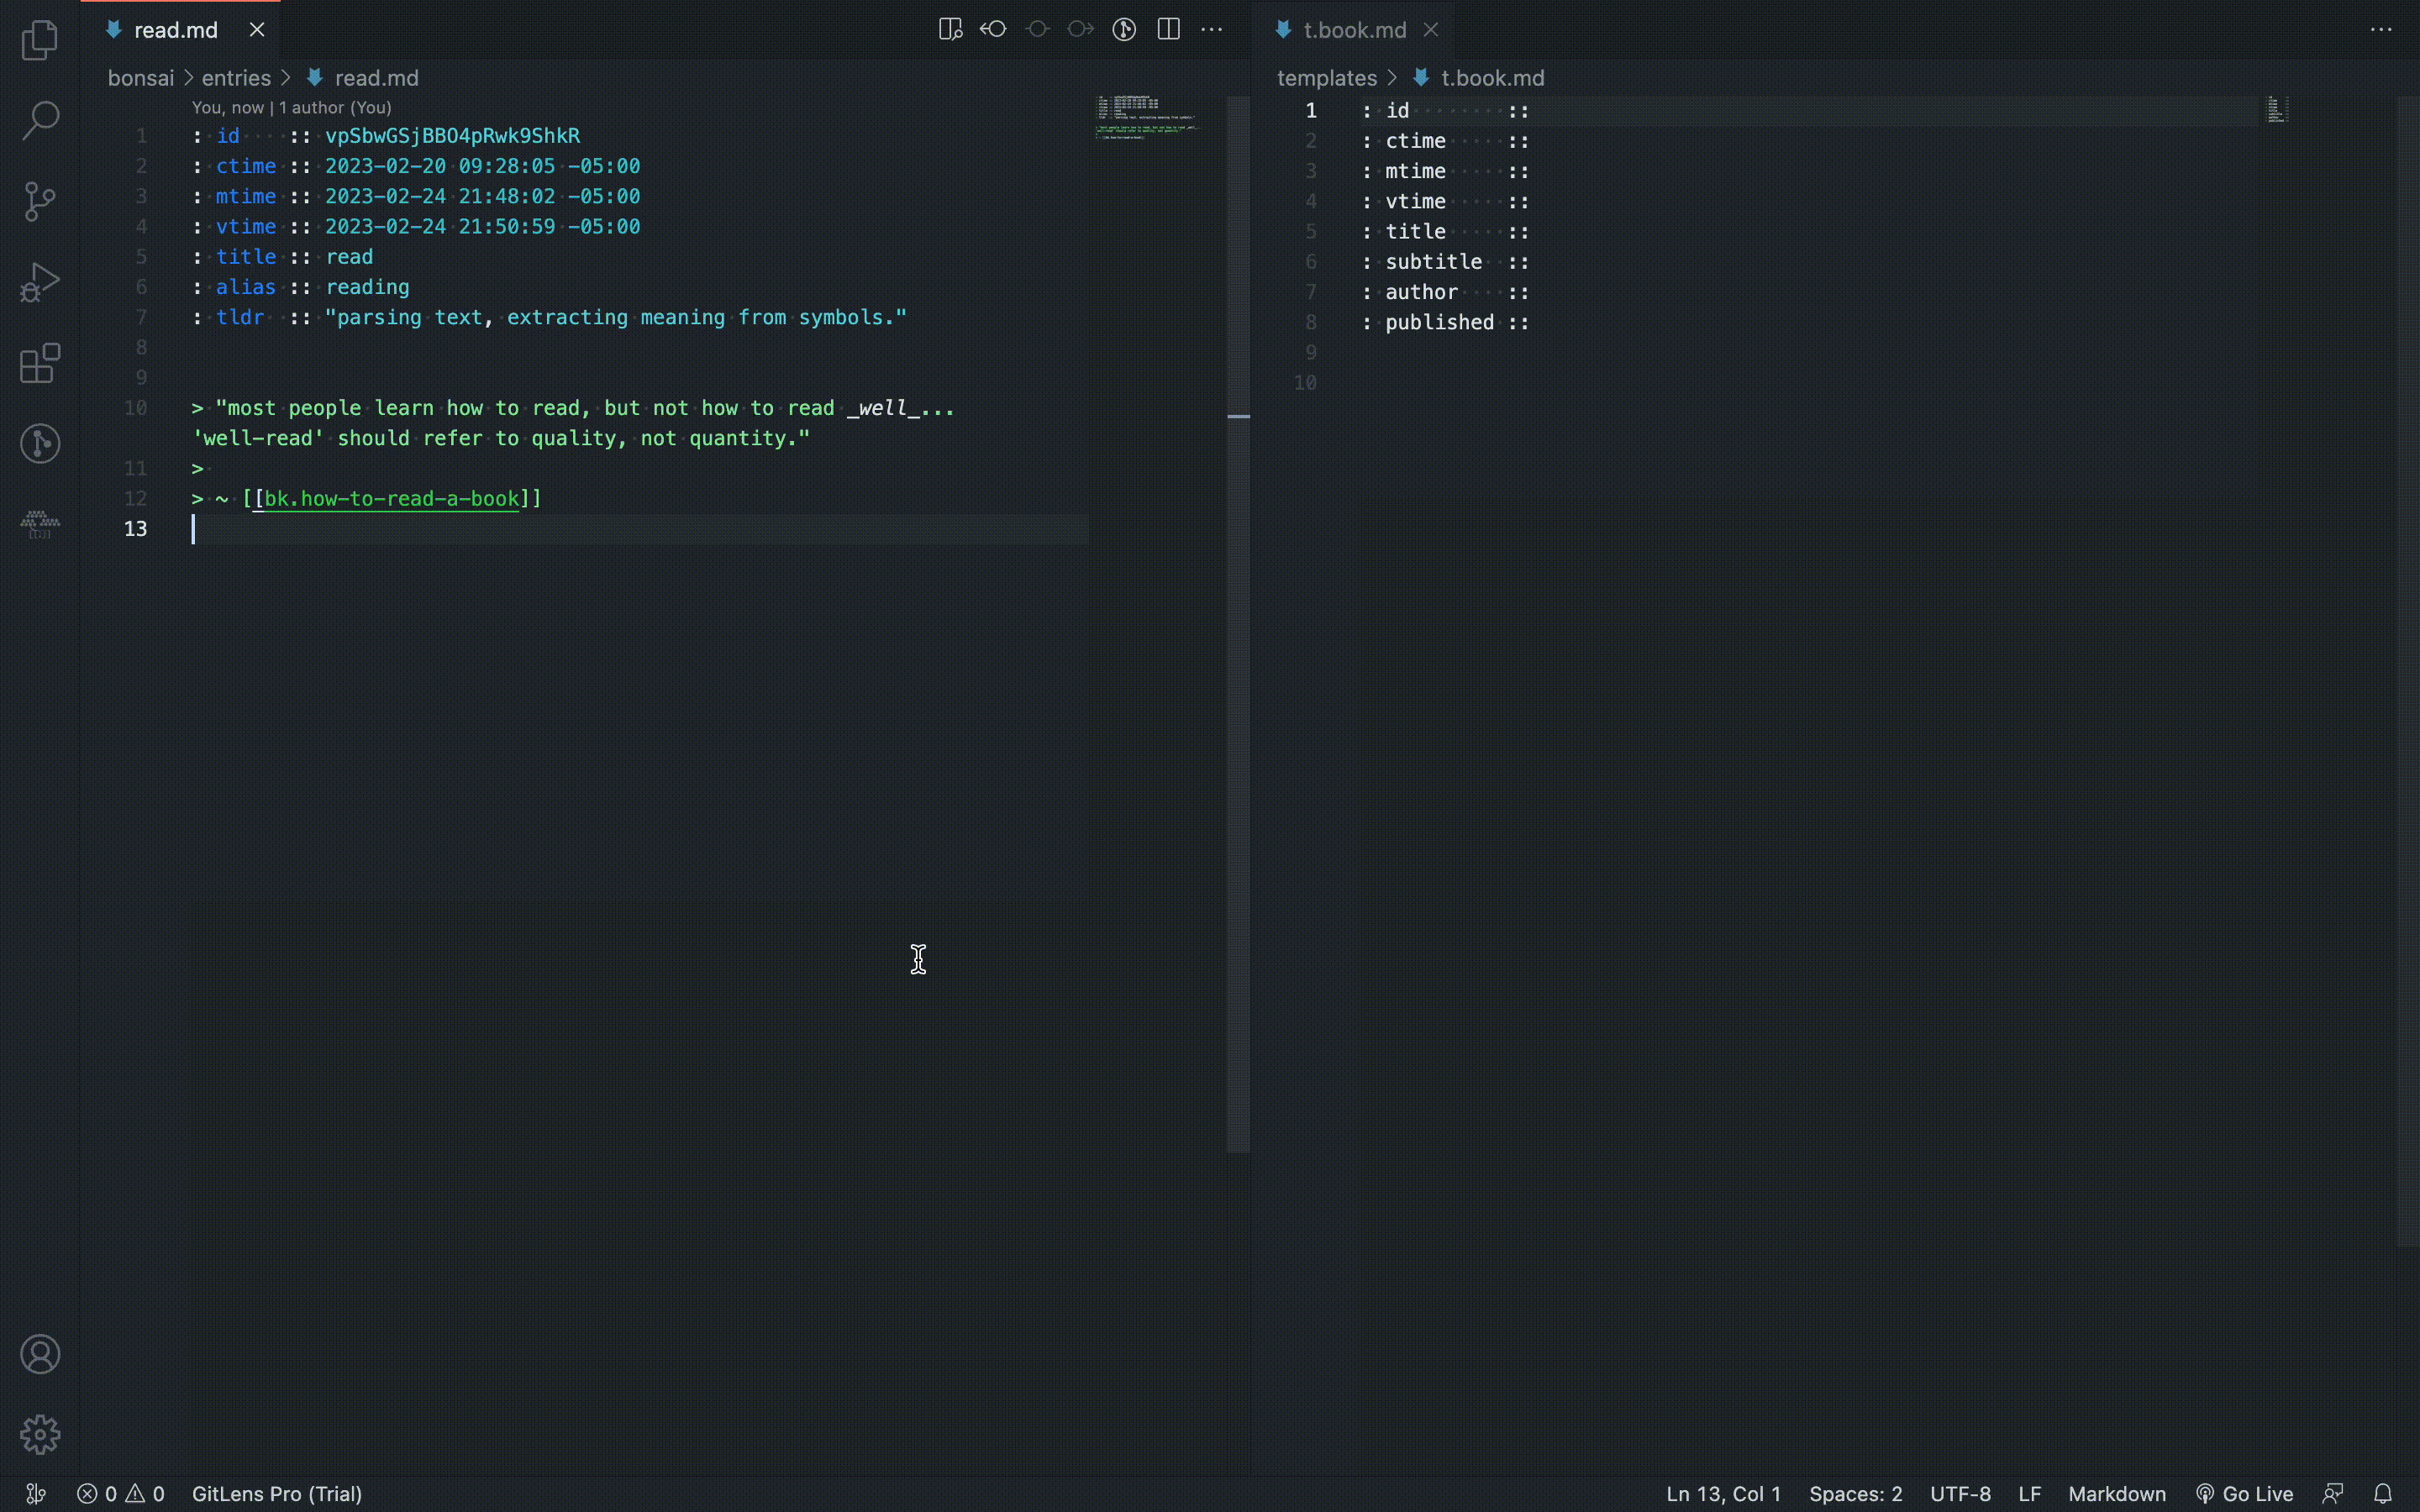Open More Actions menu for t.book.md group
Viewport: 2420px width, 1512px height.
pyautogui.click(x=2381, y=29)
